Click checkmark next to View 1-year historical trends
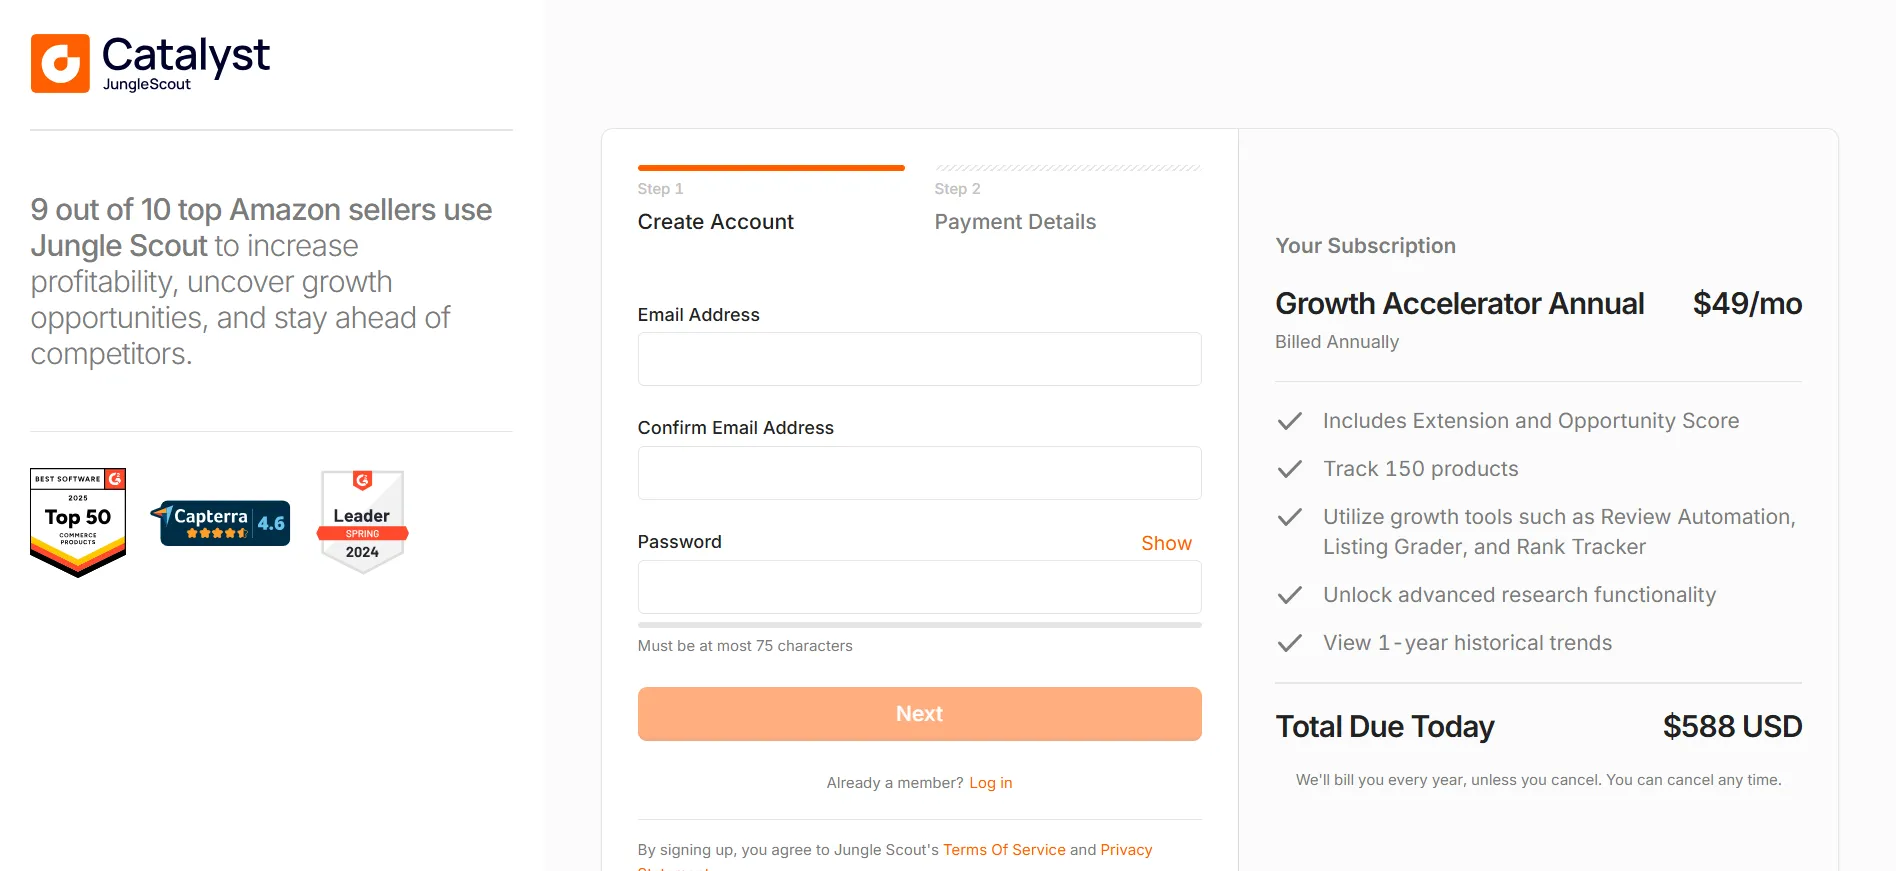The width and height of the screenshot is (1896, 871). point(1290,643)
